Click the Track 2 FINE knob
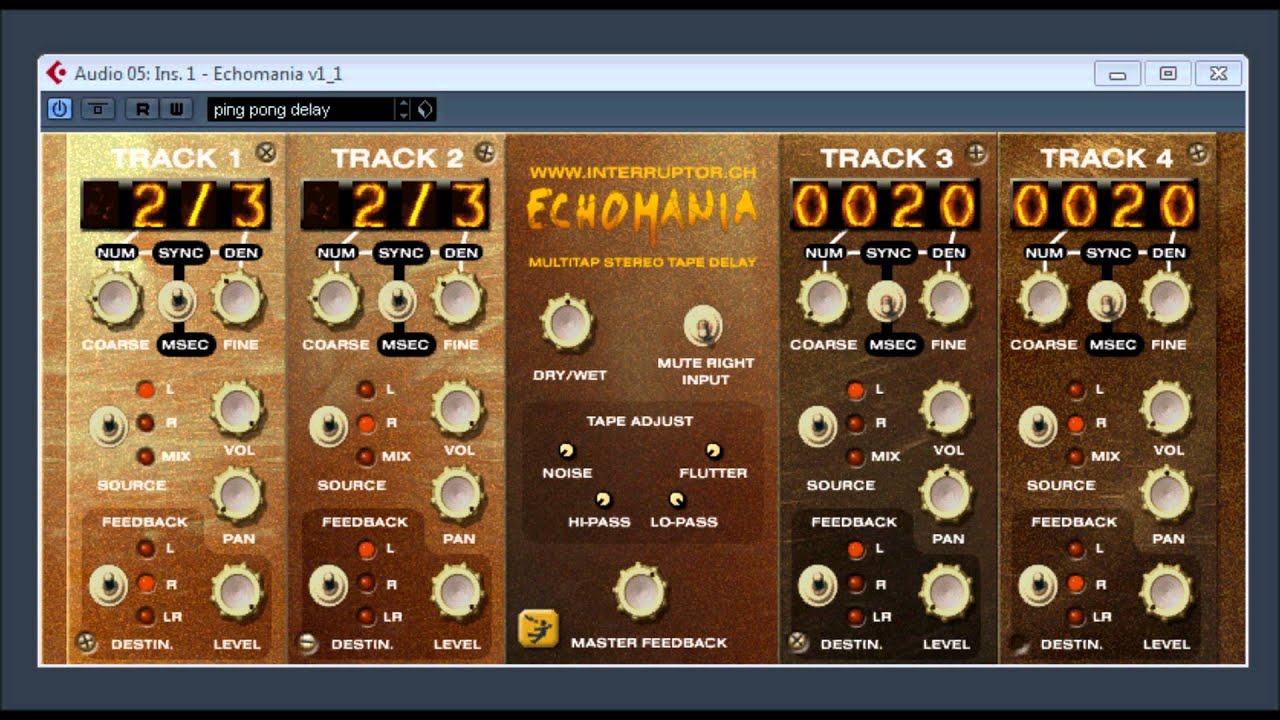This screenshot has height=720, width=1280. coord(458,298)
